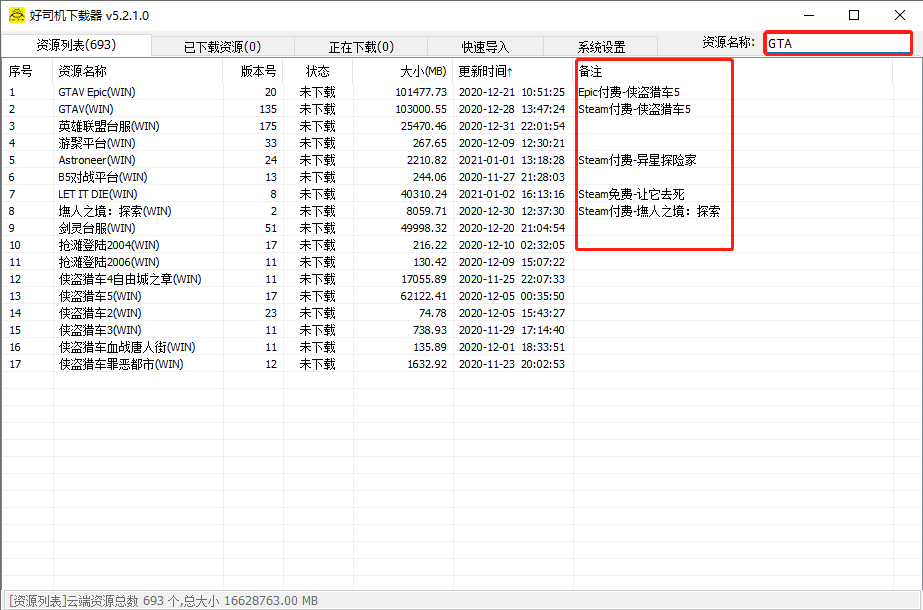Sort by 版本号 column header
Image resolution: width=923 pixels, height=610 pixels.
pyautogui.click(x=253, y=71)
